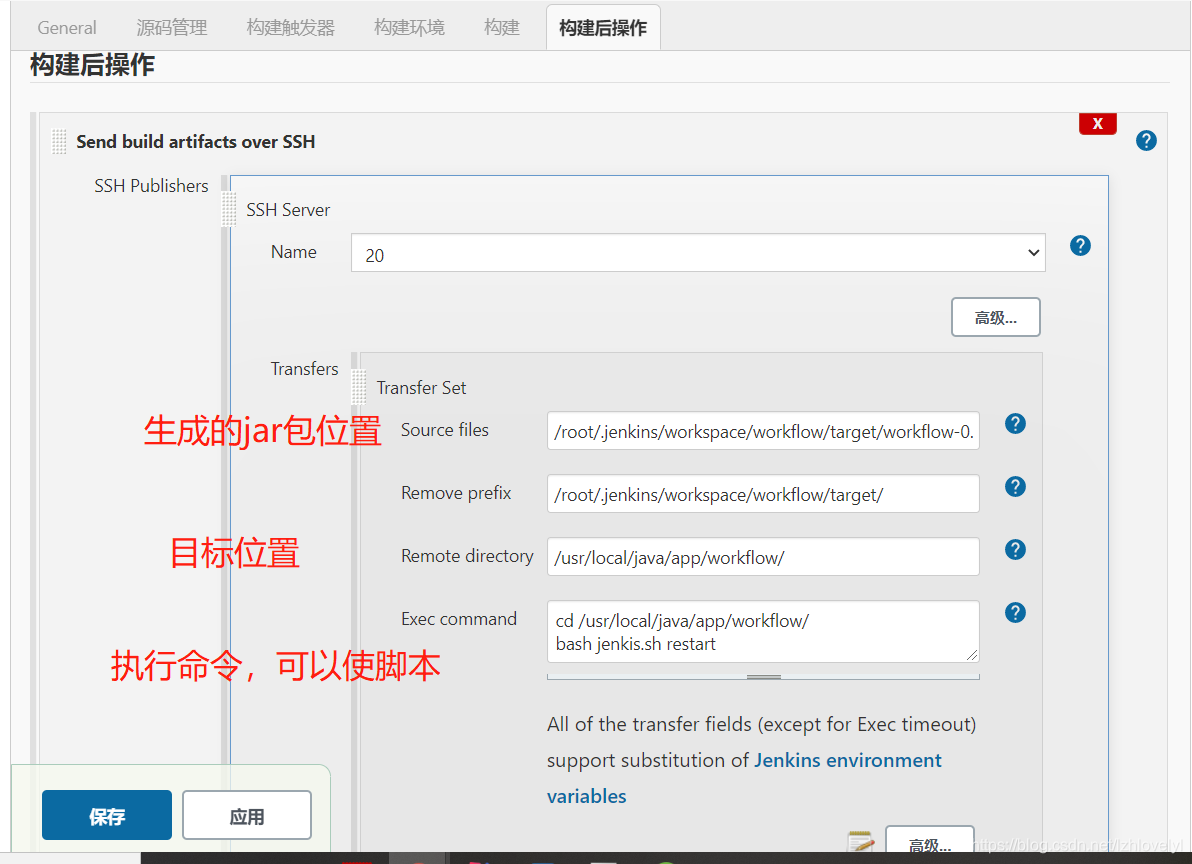Open help icon for Remote directory
1192x864 pixels.
1015,550
